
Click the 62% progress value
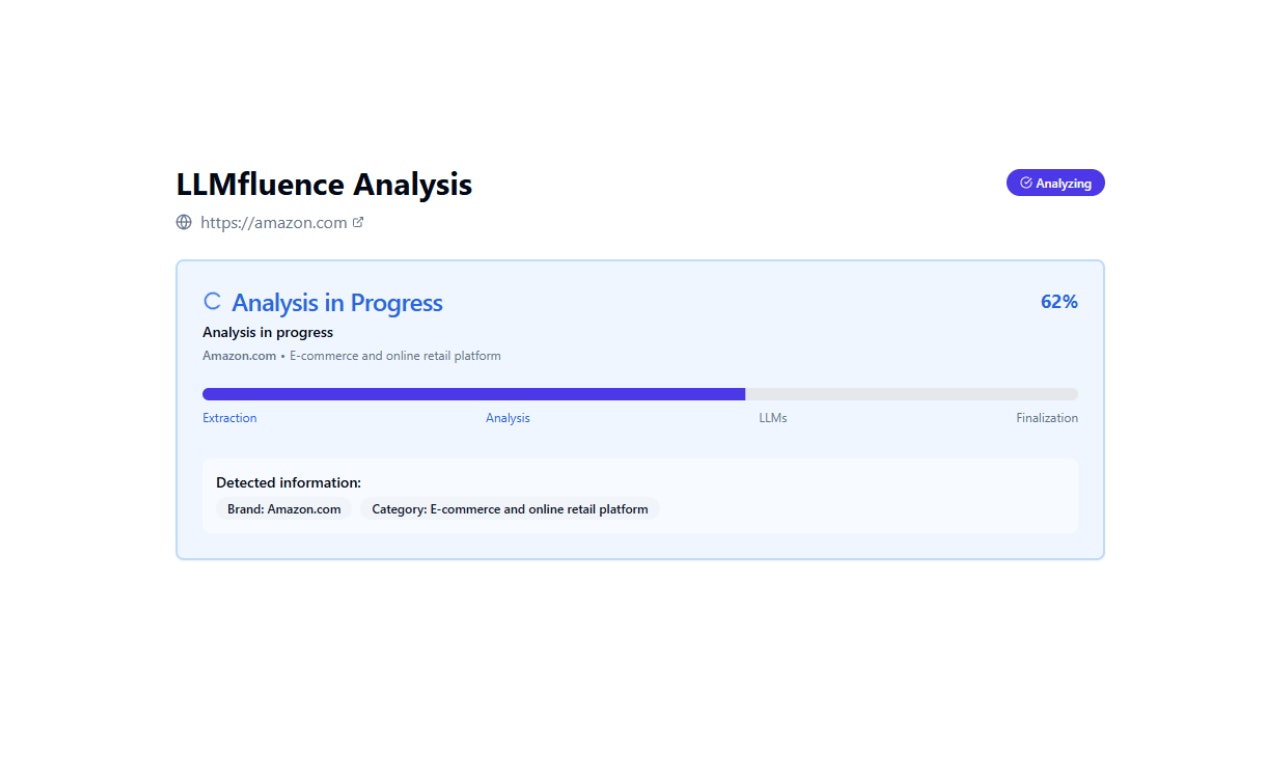click(1059, 302)
